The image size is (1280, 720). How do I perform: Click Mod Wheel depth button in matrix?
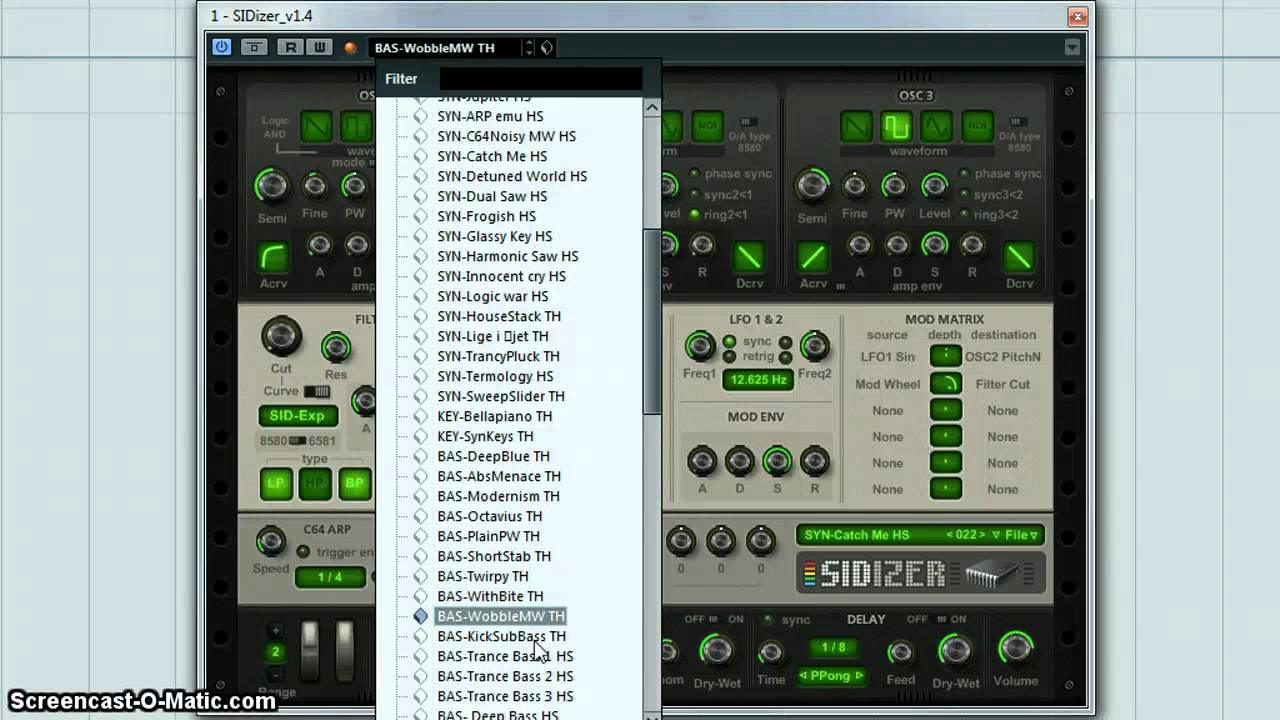(945, 384)
